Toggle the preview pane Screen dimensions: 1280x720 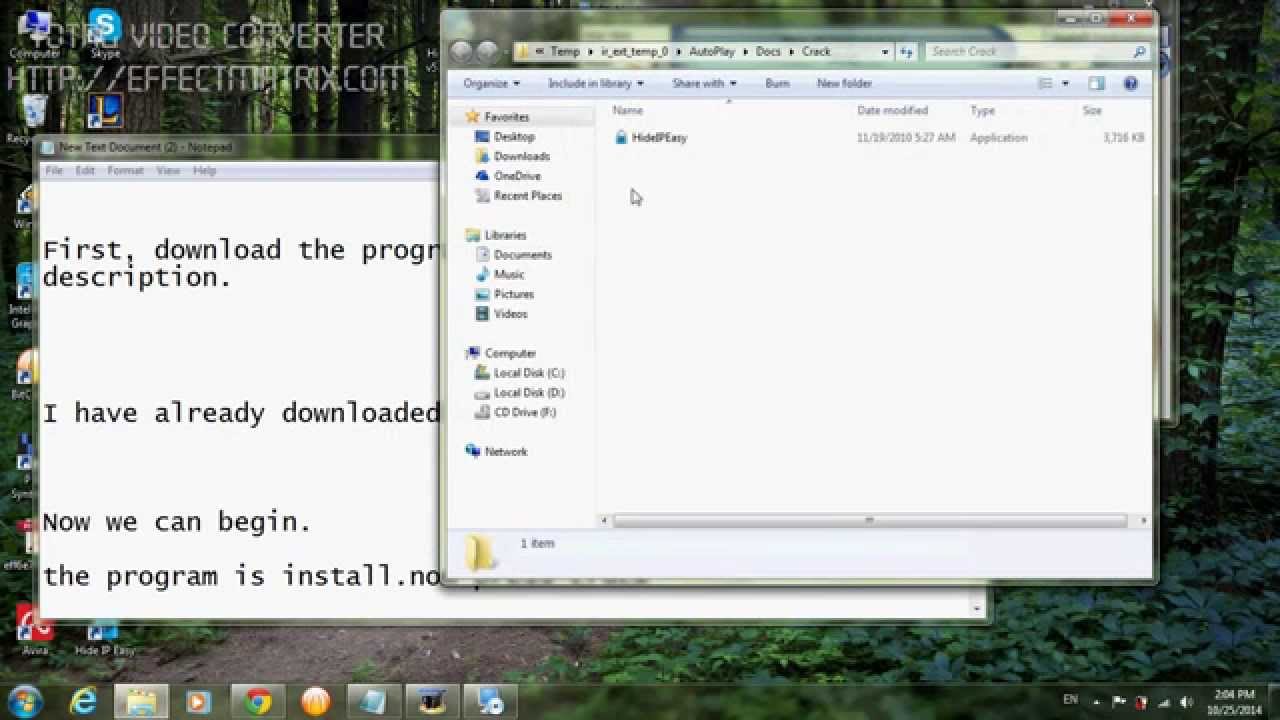coord(1097,84)
